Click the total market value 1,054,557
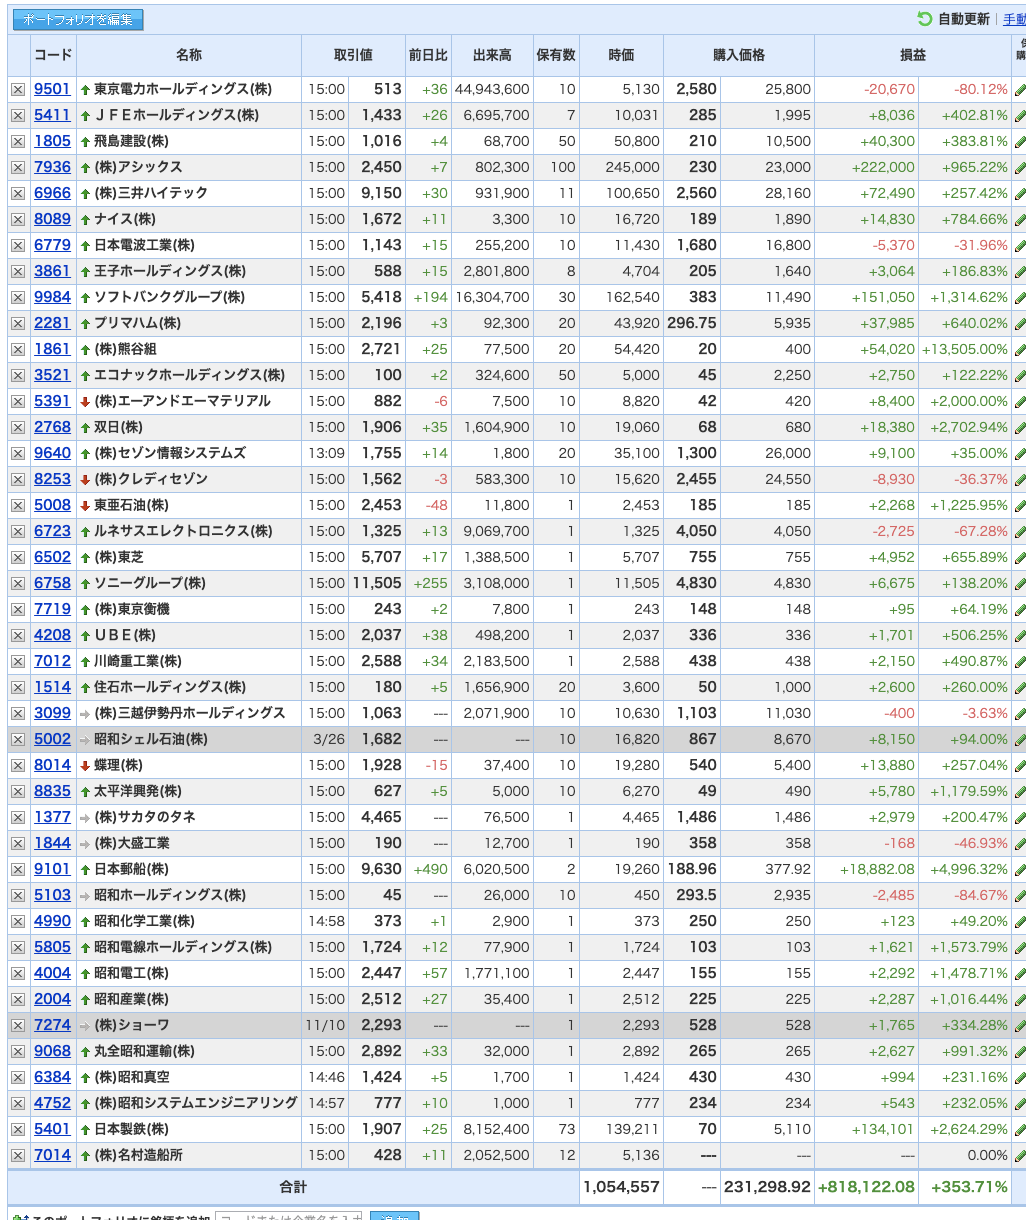1026x1220 pixels. coord(621,1187)
